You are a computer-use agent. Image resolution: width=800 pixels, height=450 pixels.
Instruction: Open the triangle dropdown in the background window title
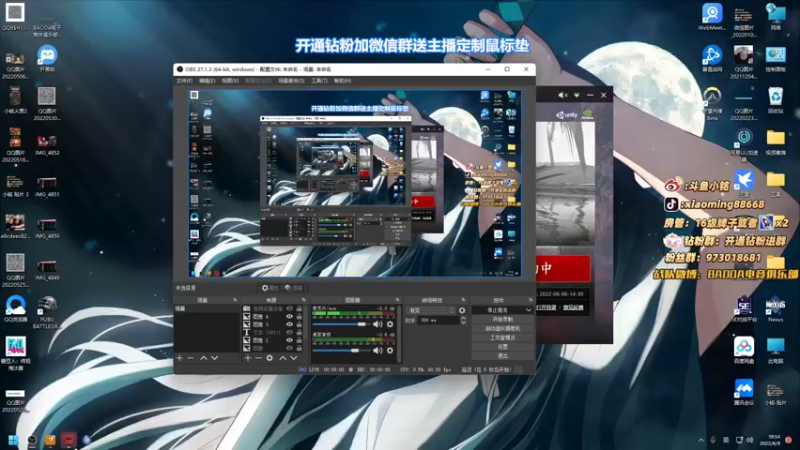pyautogui.click(x=577, y=95)
